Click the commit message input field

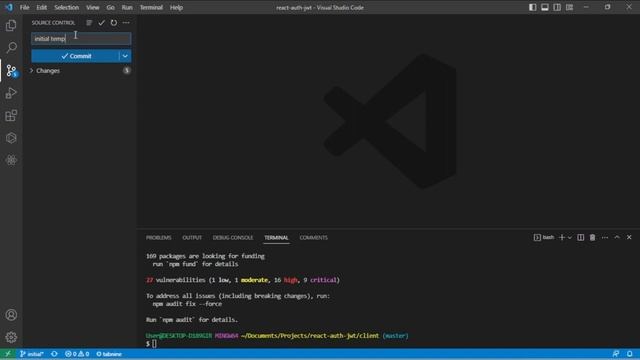coord(81,39)
